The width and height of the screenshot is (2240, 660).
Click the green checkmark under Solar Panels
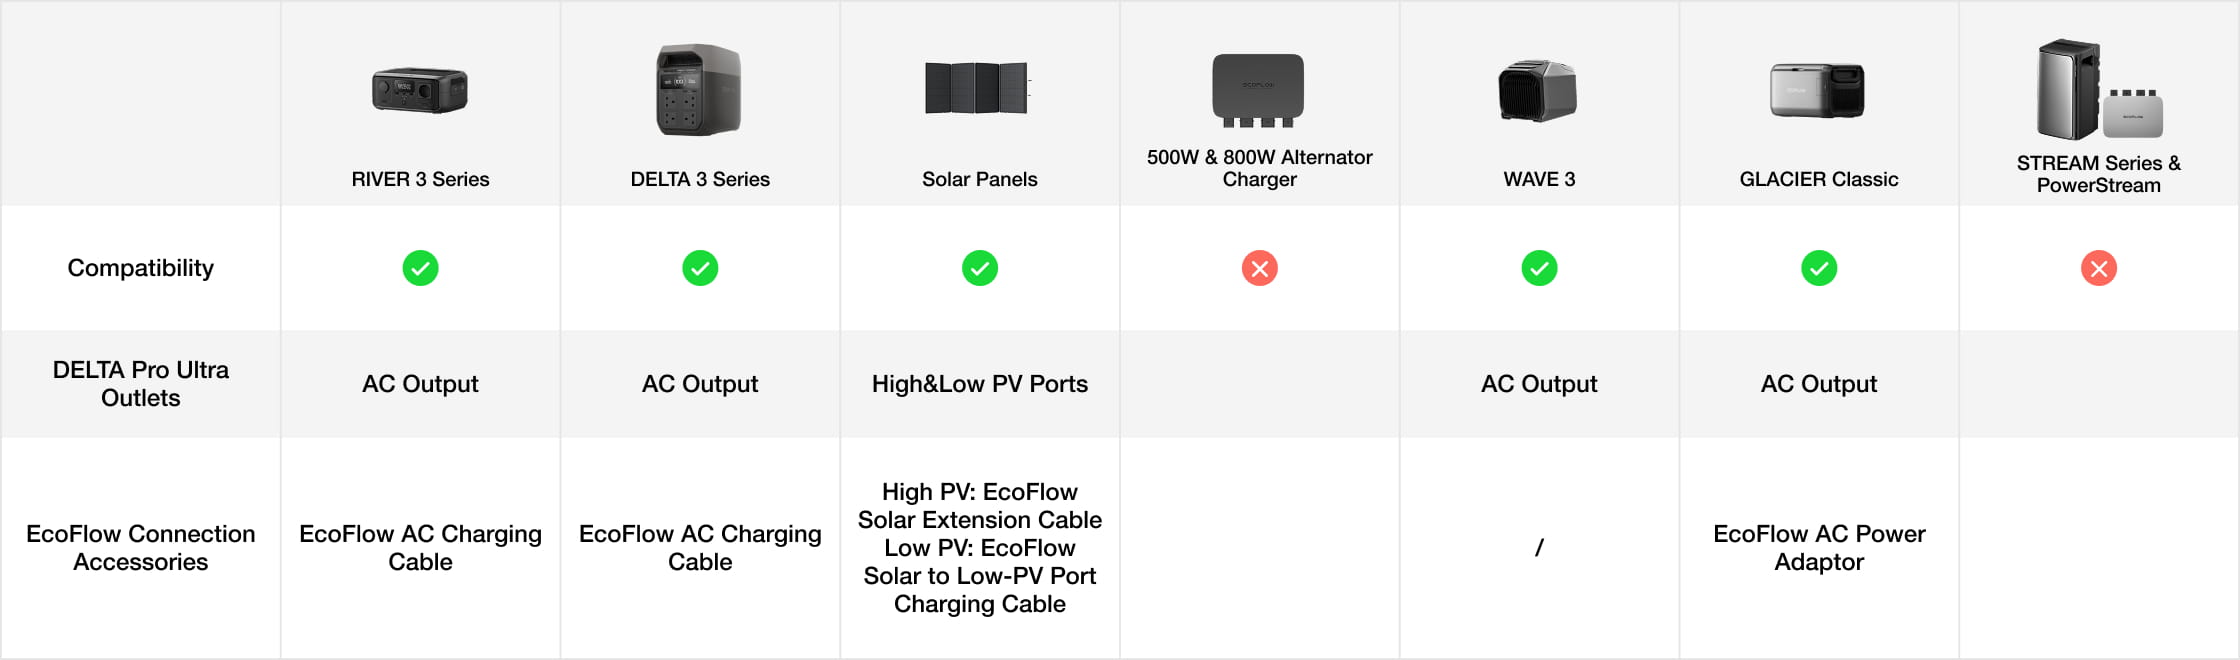pyautogui.click(x=980, y=268)
